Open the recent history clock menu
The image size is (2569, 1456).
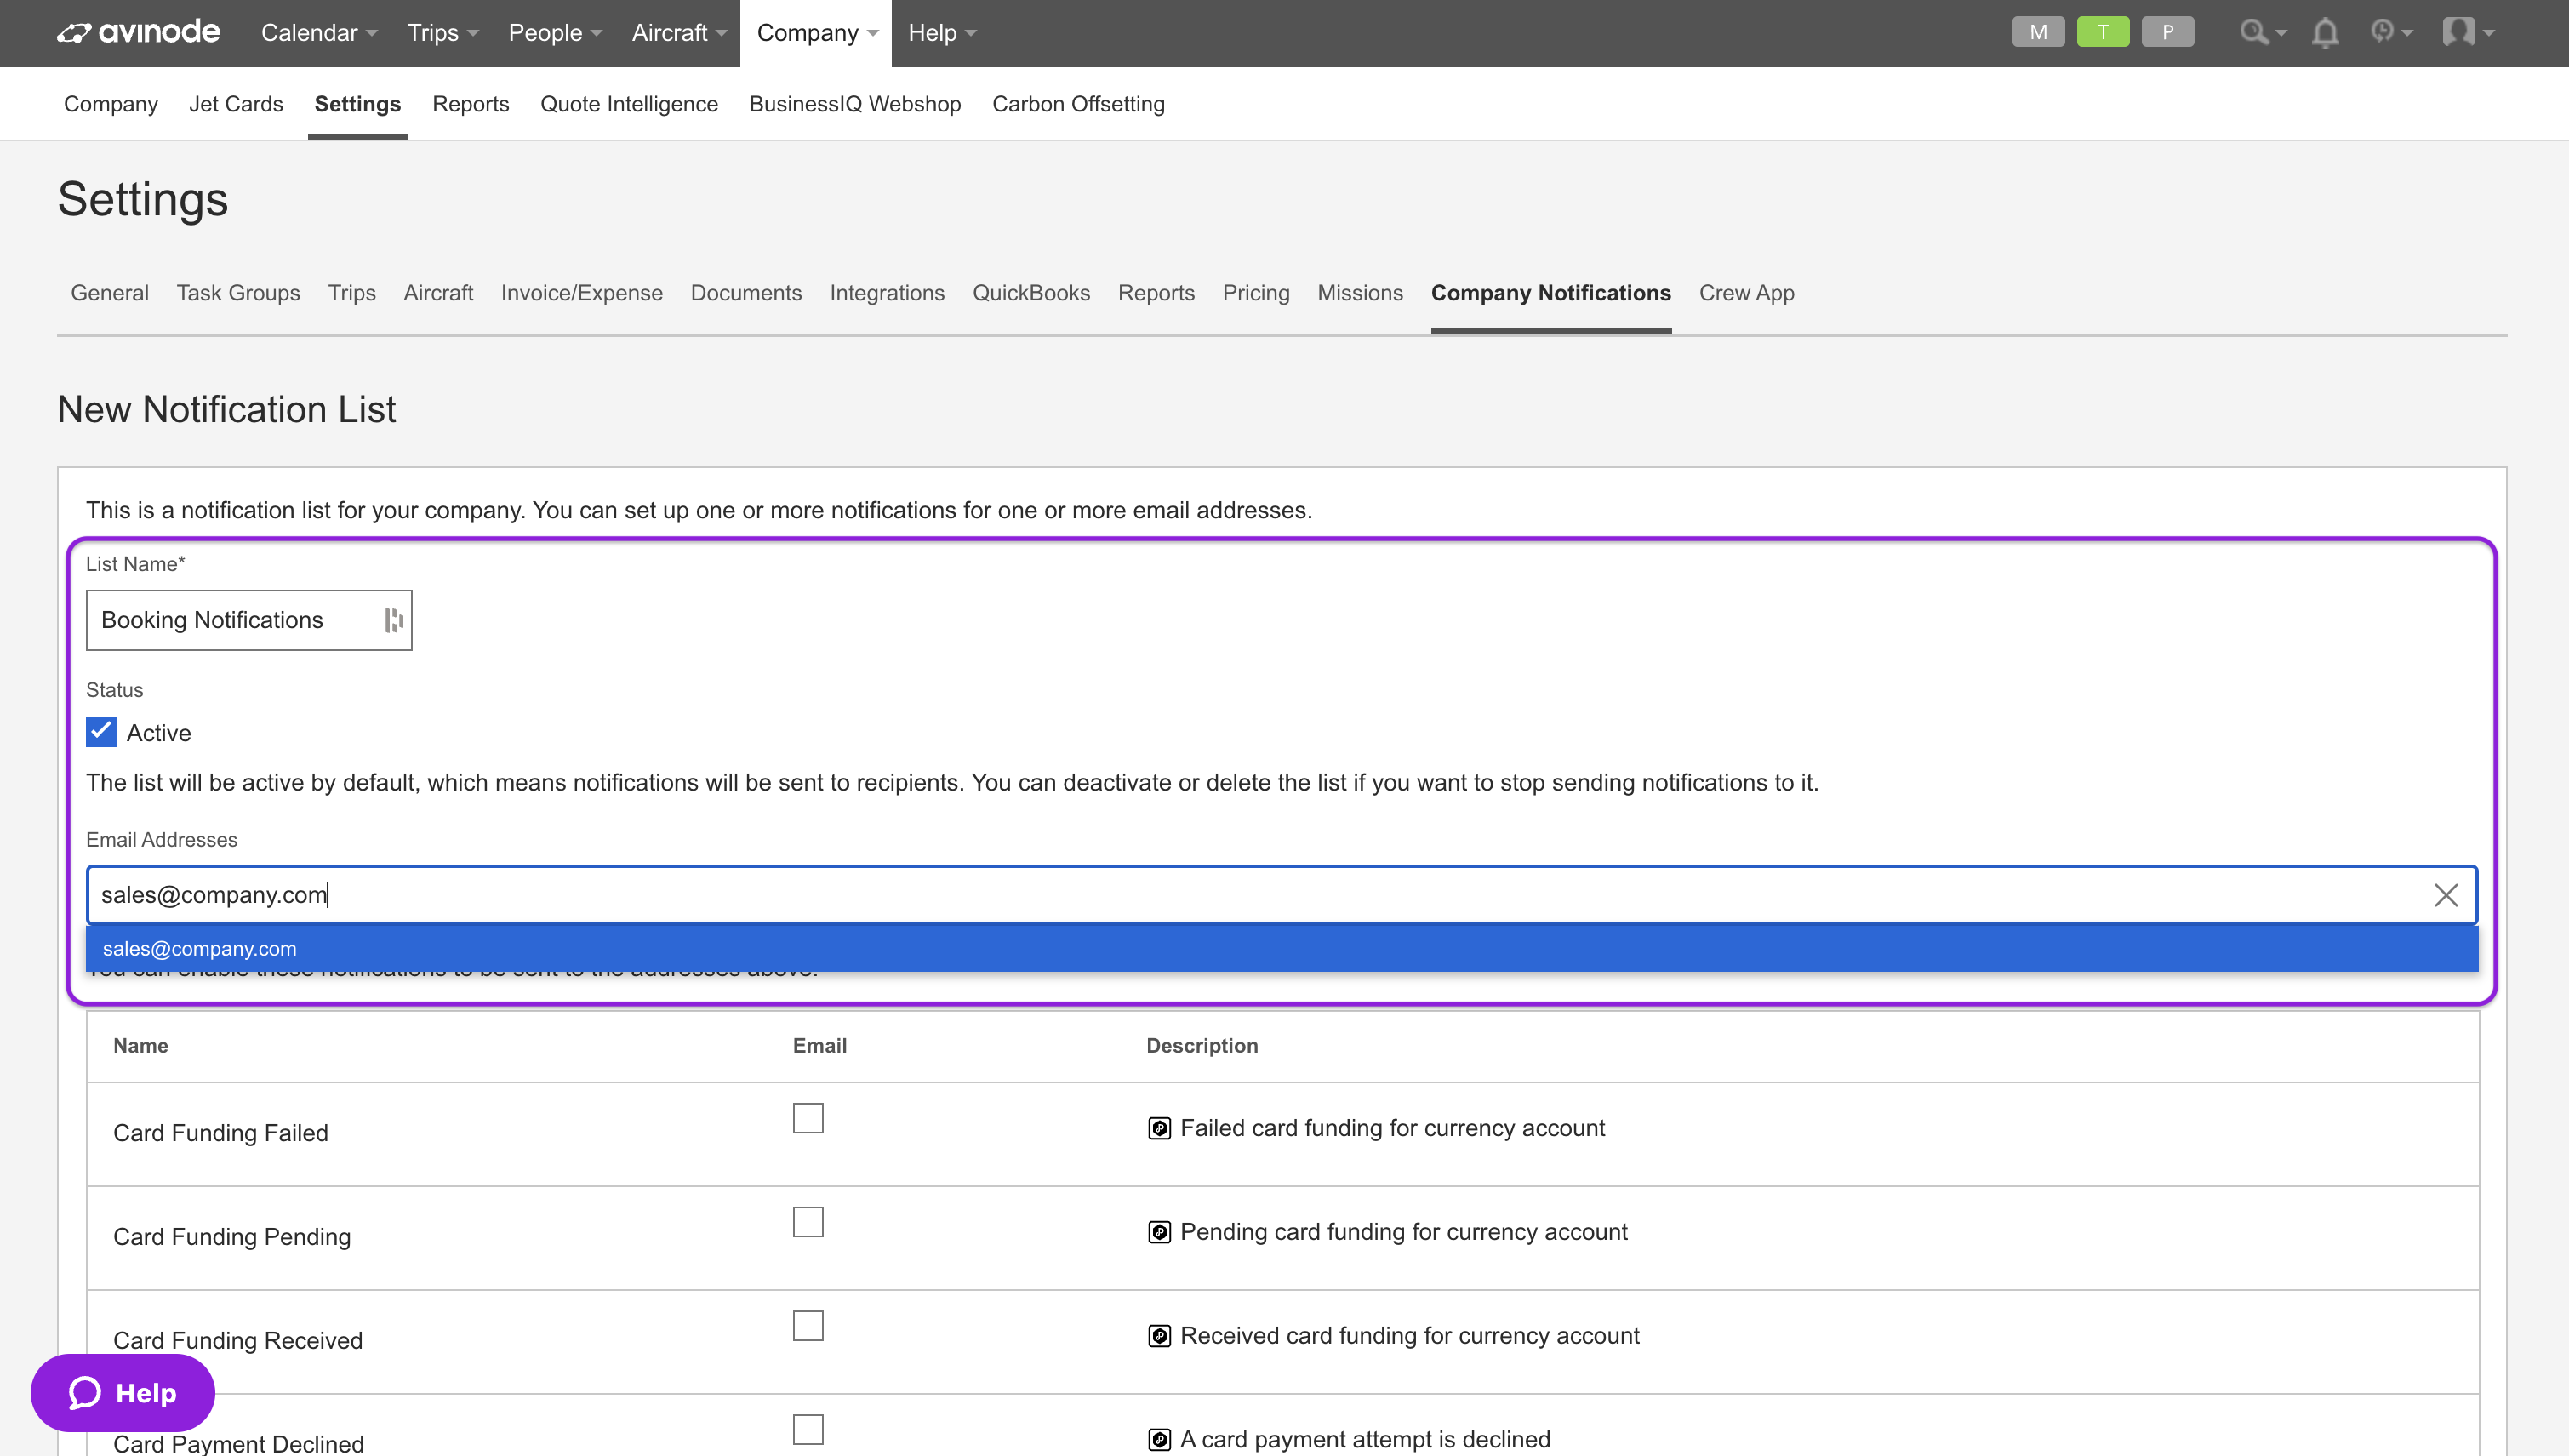point(2391,32)
